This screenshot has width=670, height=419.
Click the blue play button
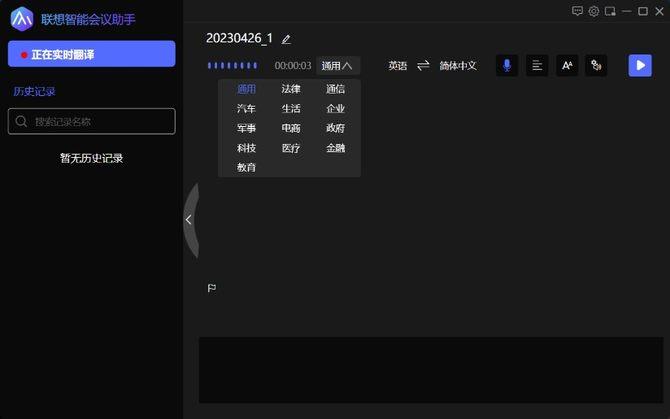(x=640, y=65)
